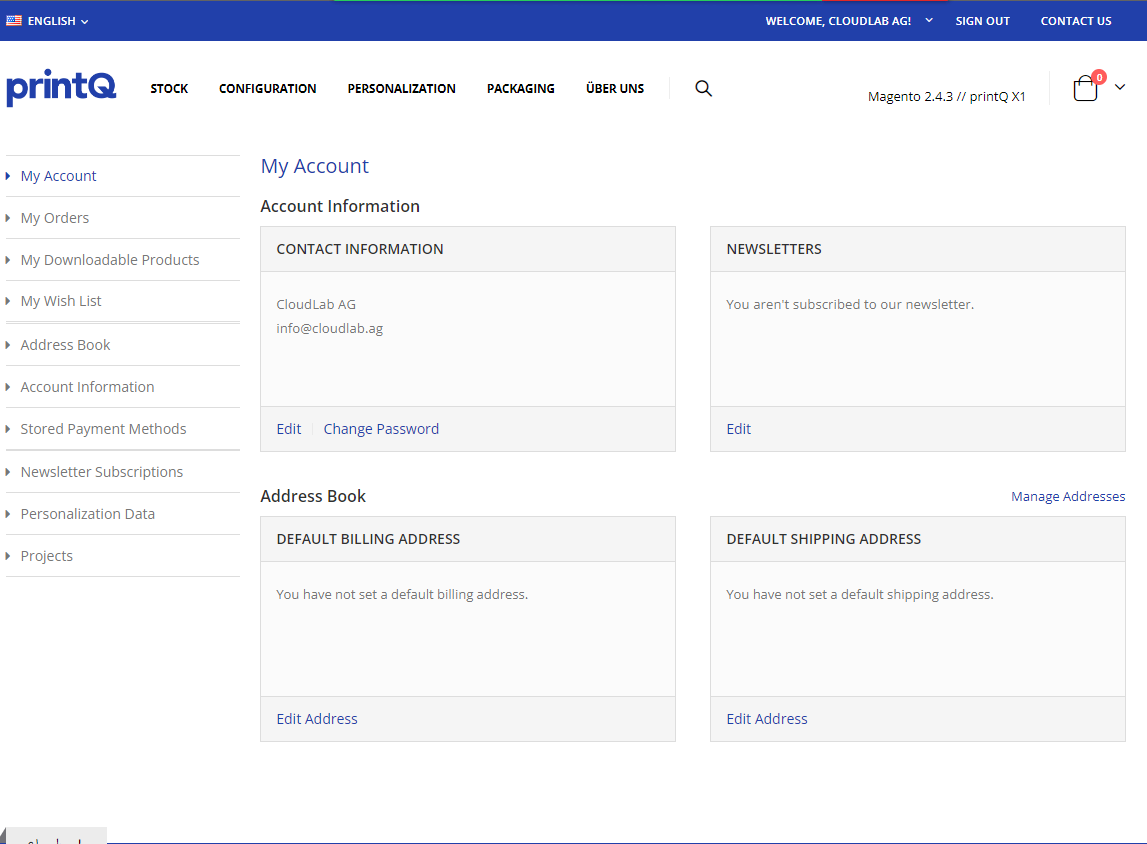Open Projects in sidebar
This screenshot has height=844, width=1147.
pos(47,556)
